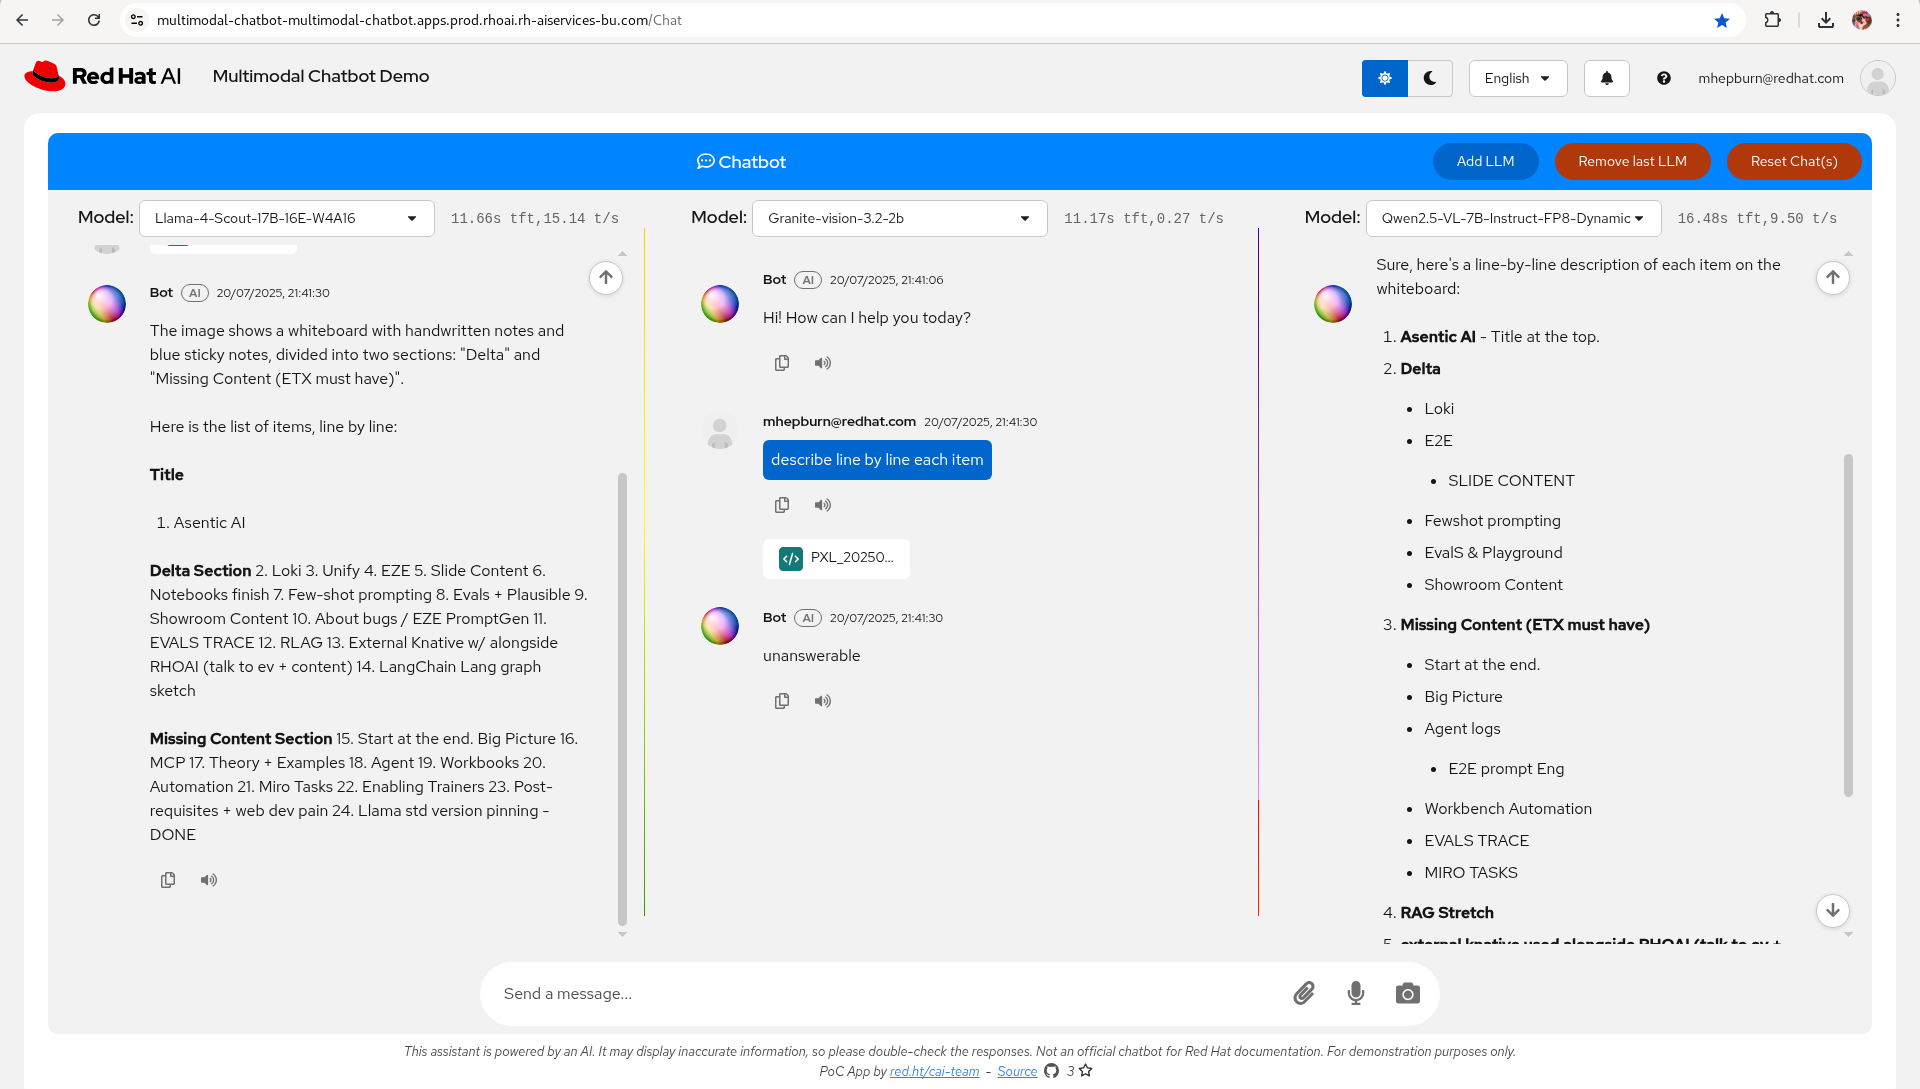The image size is (1920, 1089).
Task: Click the 'RAG Stretch' list item
Action: pos(1447,913)
